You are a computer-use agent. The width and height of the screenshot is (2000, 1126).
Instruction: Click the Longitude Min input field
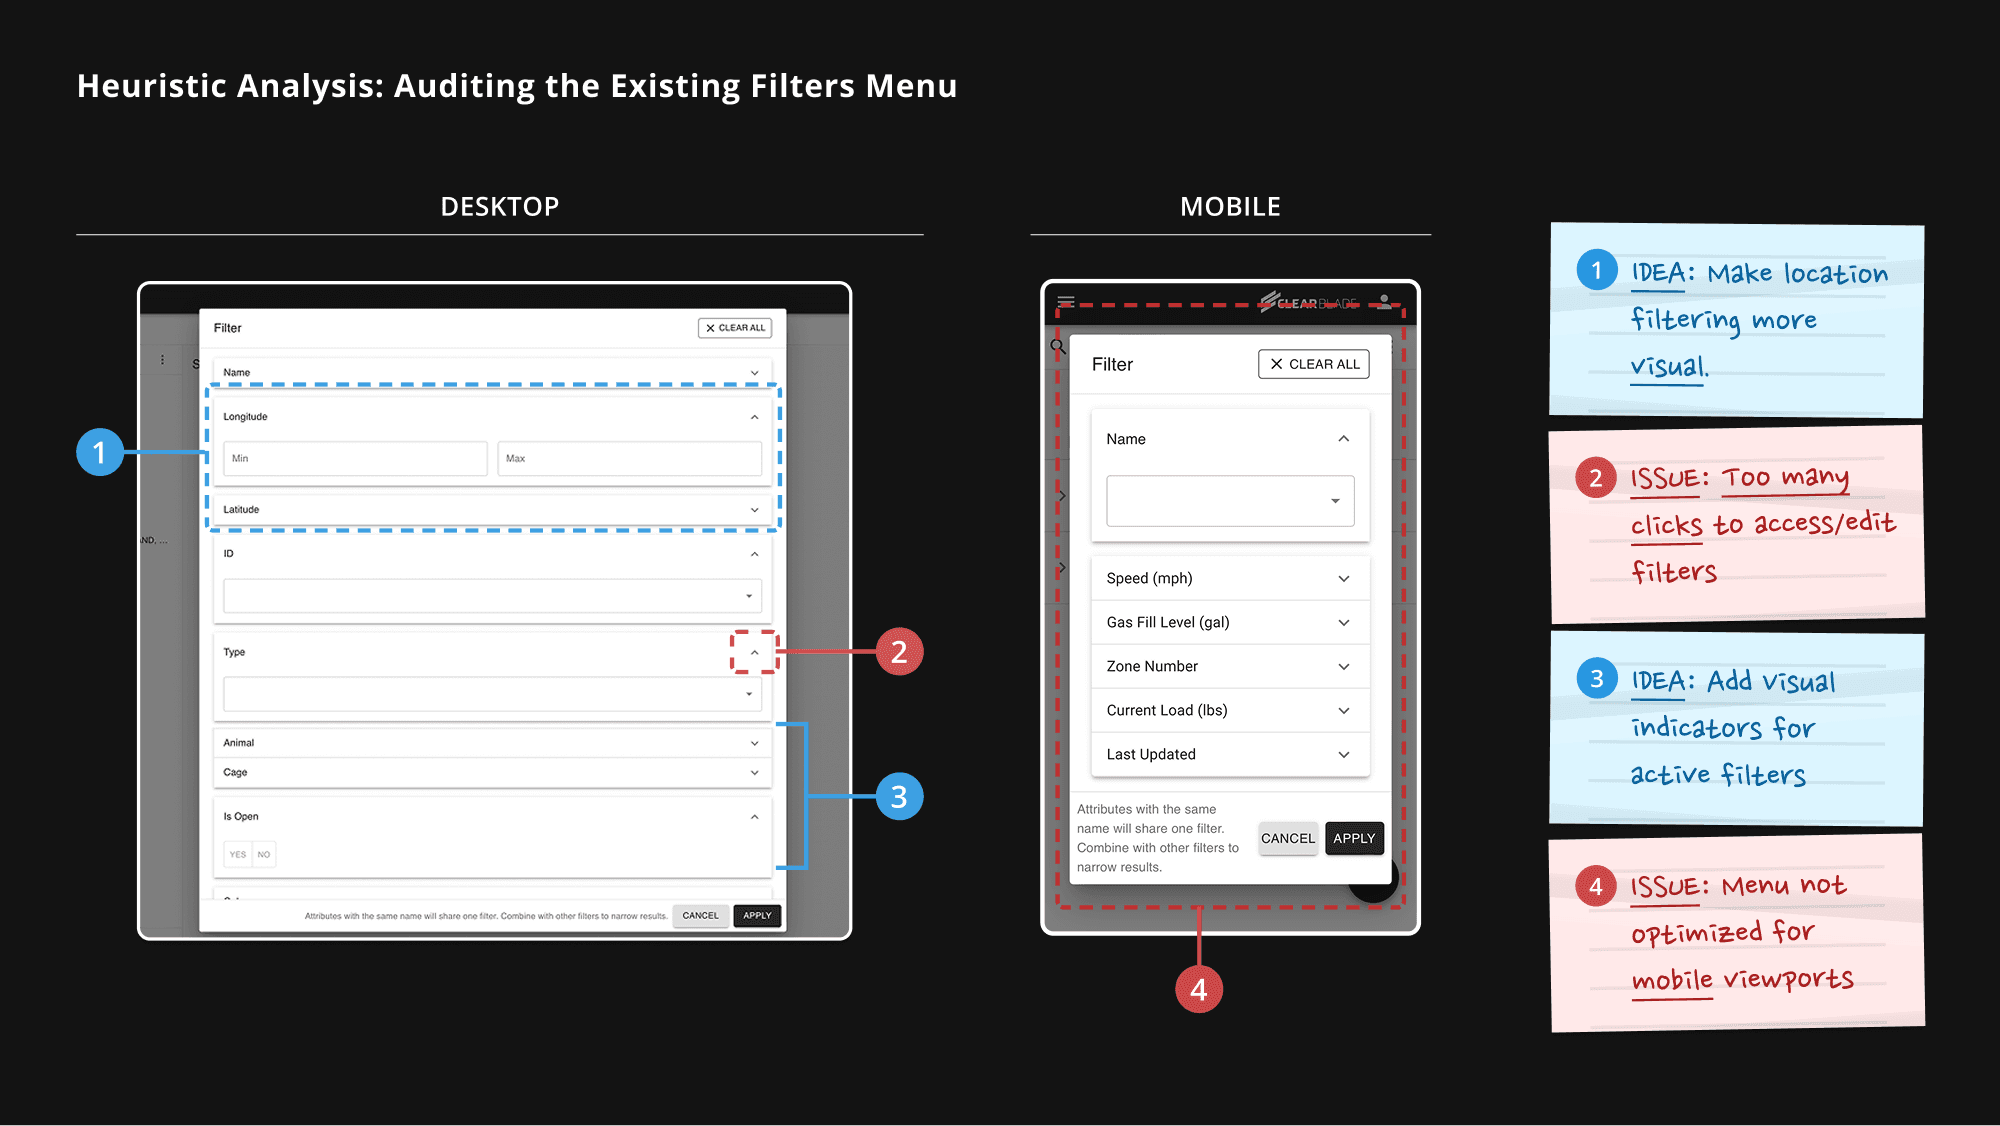[354, 458]
